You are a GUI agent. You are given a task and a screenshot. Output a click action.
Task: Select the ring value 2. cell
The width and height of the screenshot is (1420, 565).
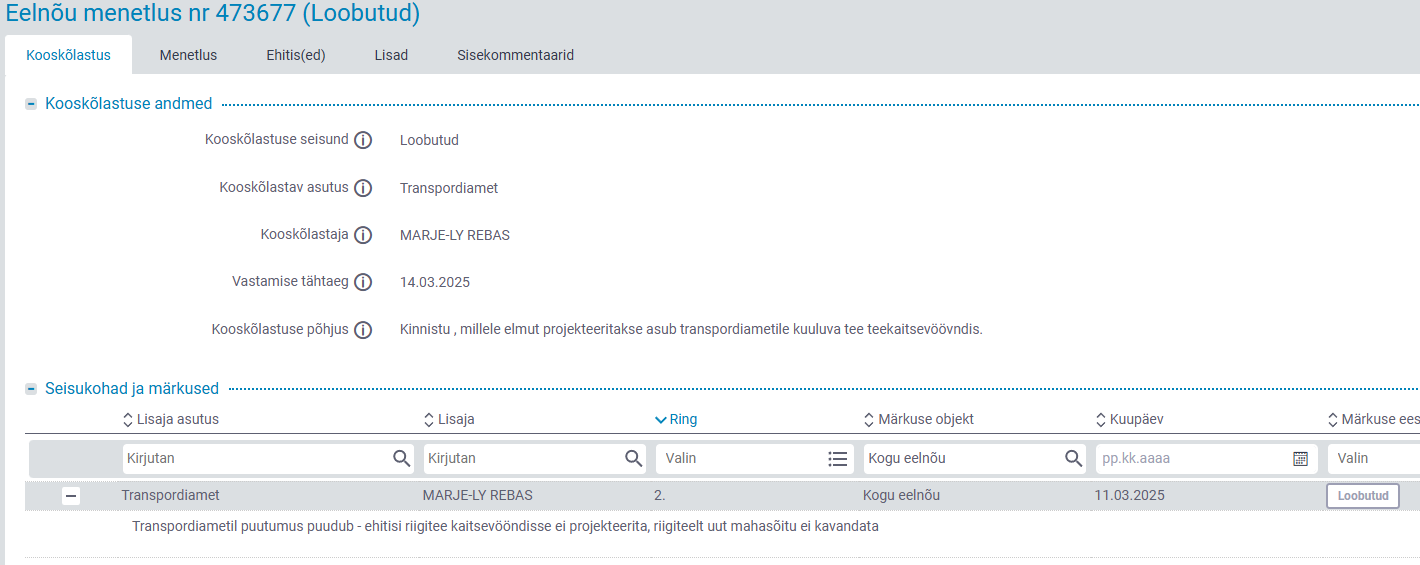660,495
